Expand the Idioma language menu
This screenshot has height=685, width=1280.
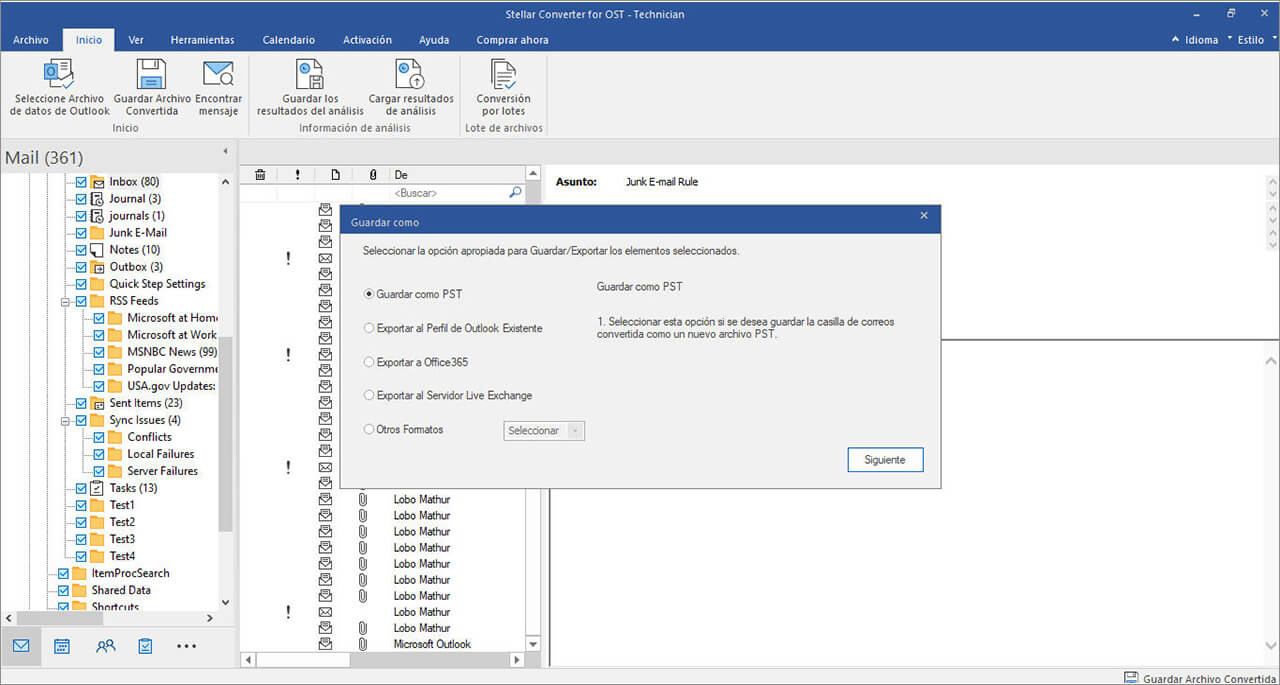click(1201, 40)
